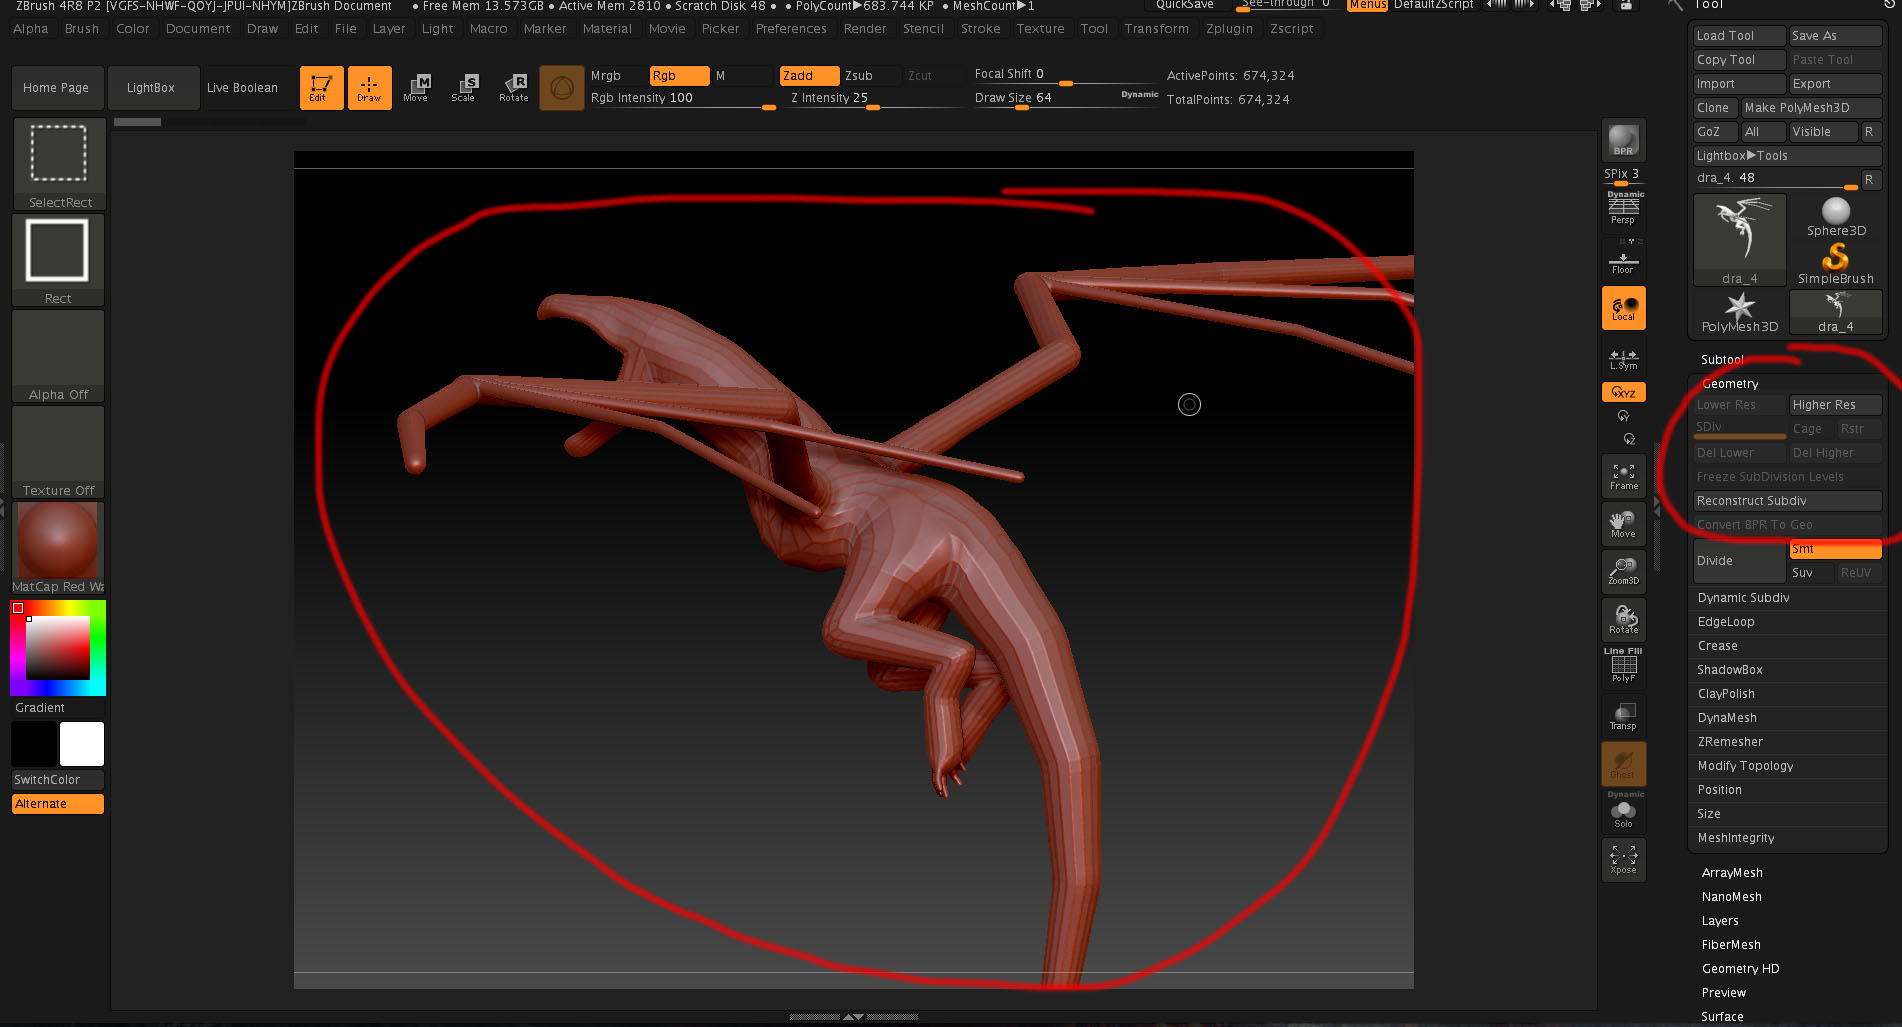Select the black secondary color swatch
This screenshot has height=1027, width=1902.
34,744
